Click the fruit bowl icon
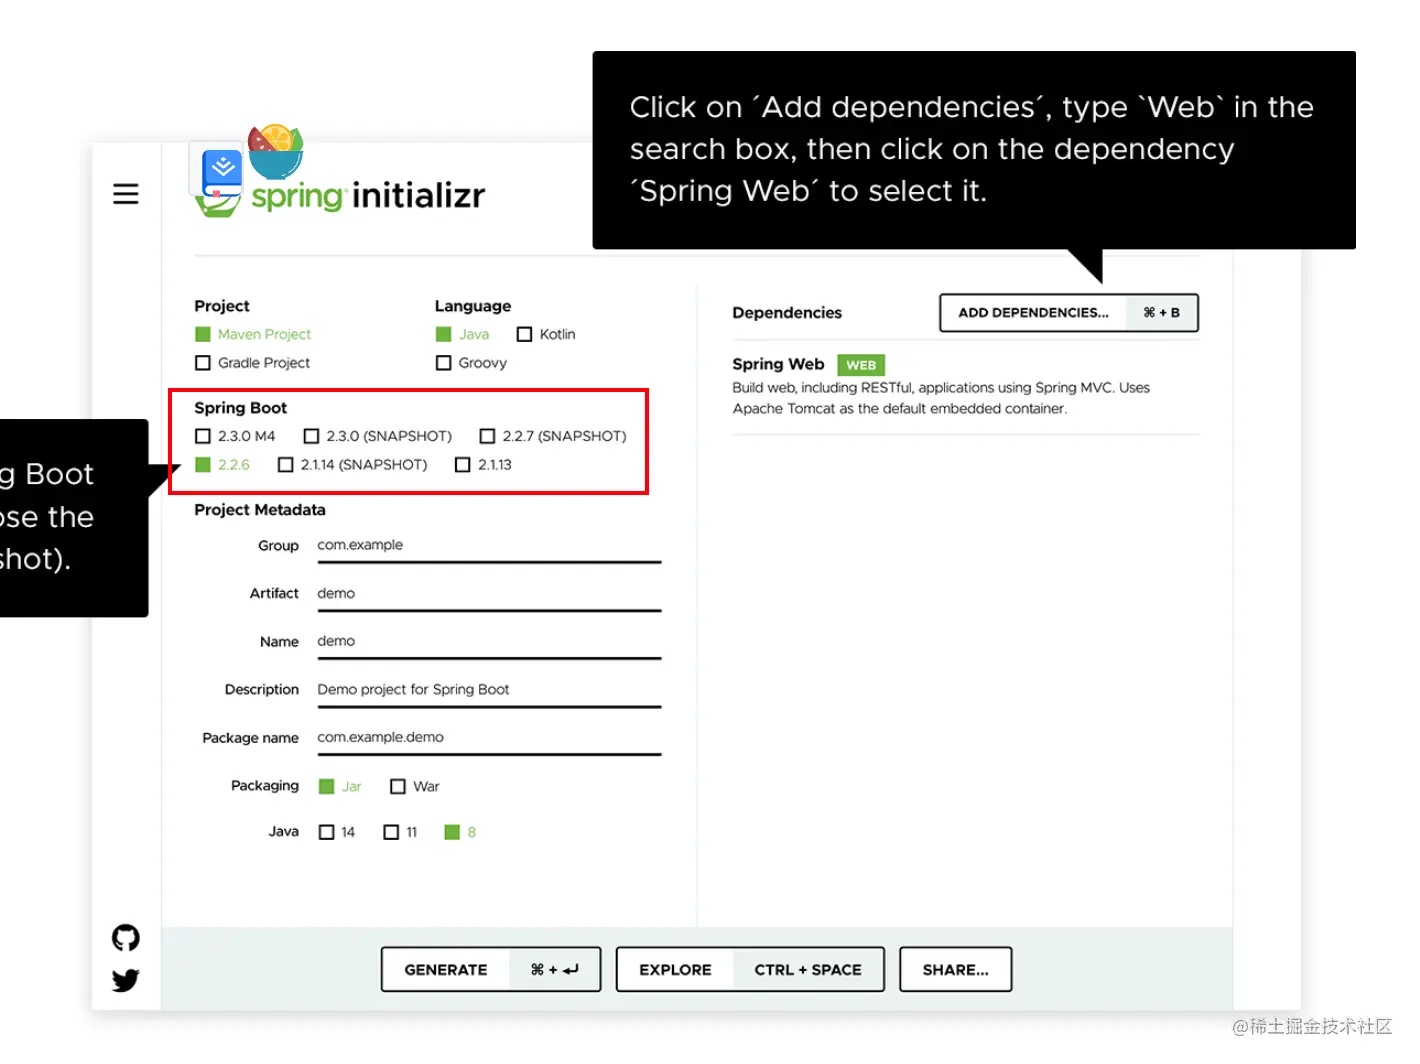Screen dimensions: 1420x1064 pos(275,152)
